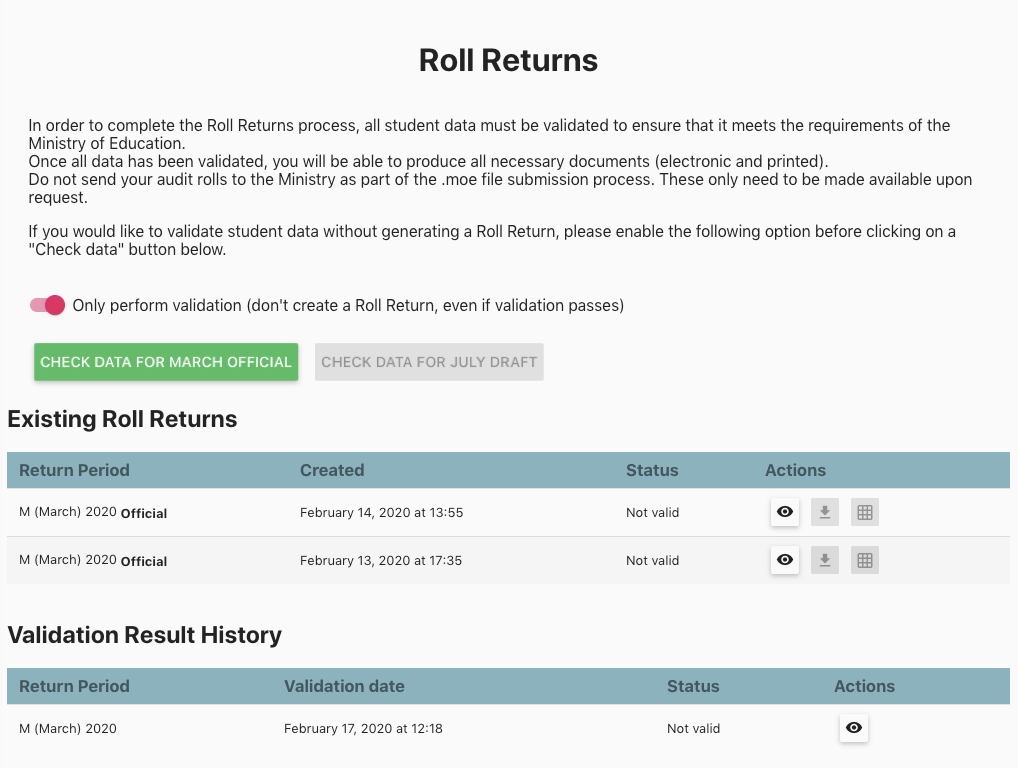View the February 17 validation result via eye icon

coord(853,728)
